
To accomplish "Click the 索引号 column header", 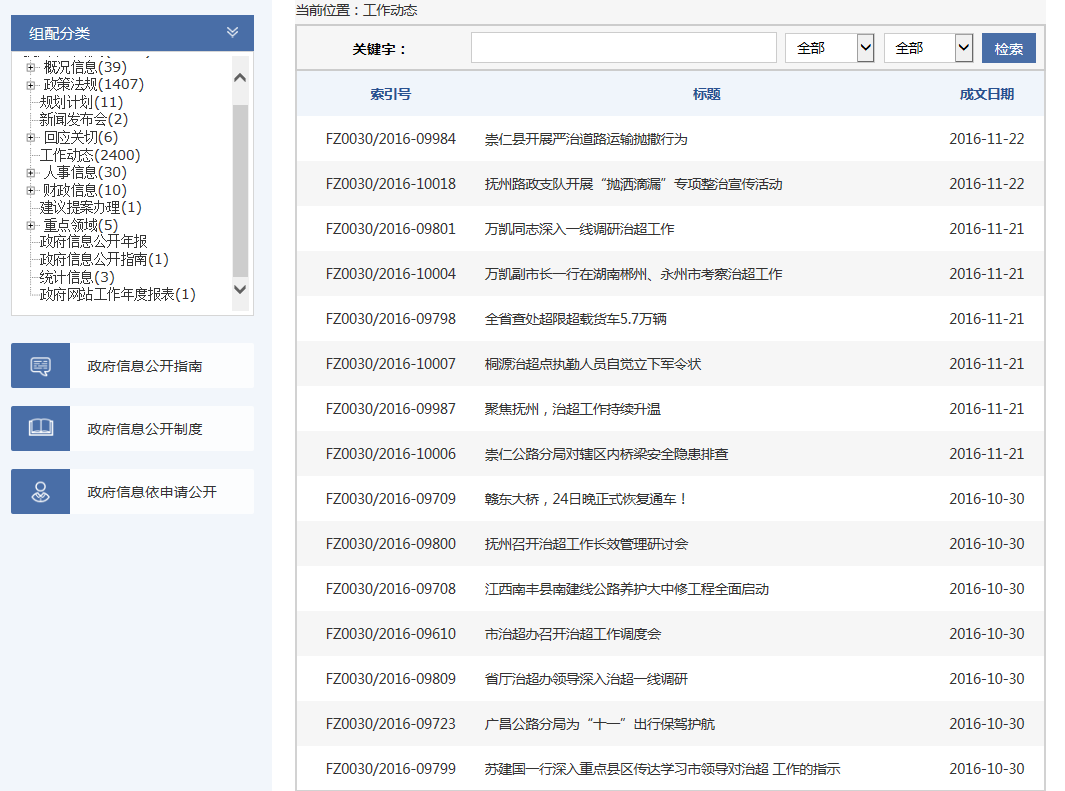I will [x=391, y=94].
